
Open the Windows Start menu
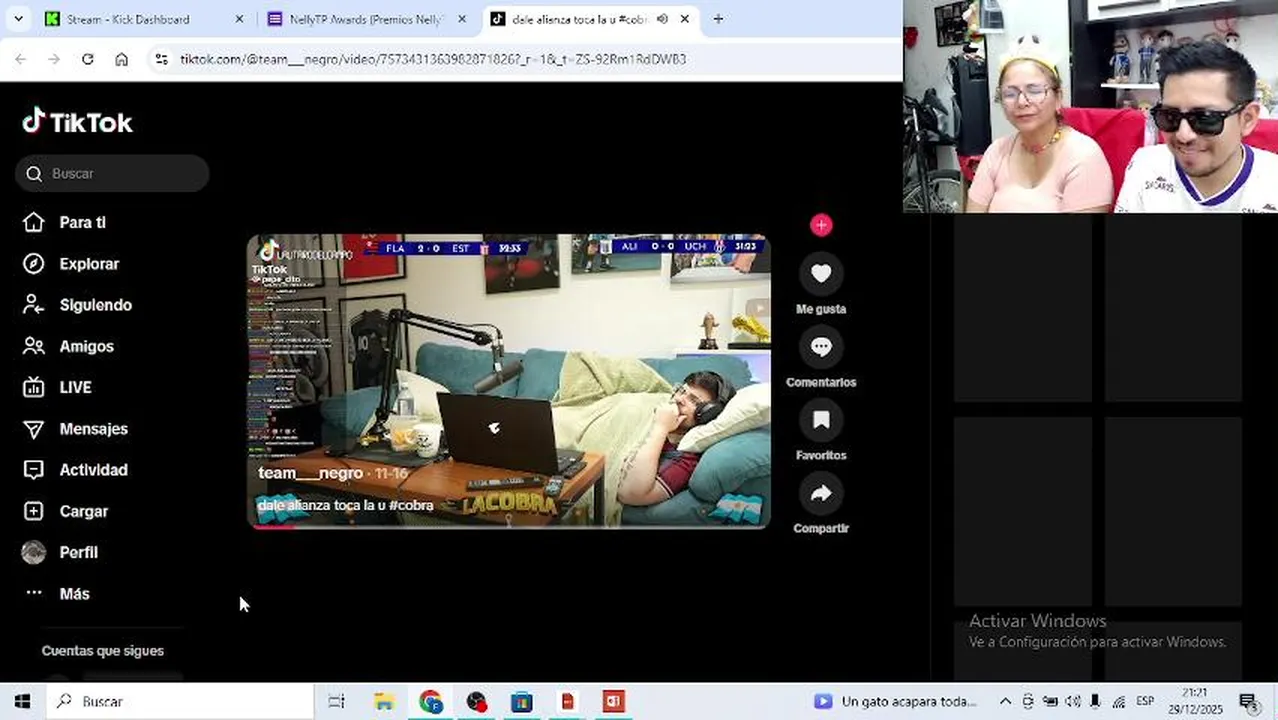[22, 701]
